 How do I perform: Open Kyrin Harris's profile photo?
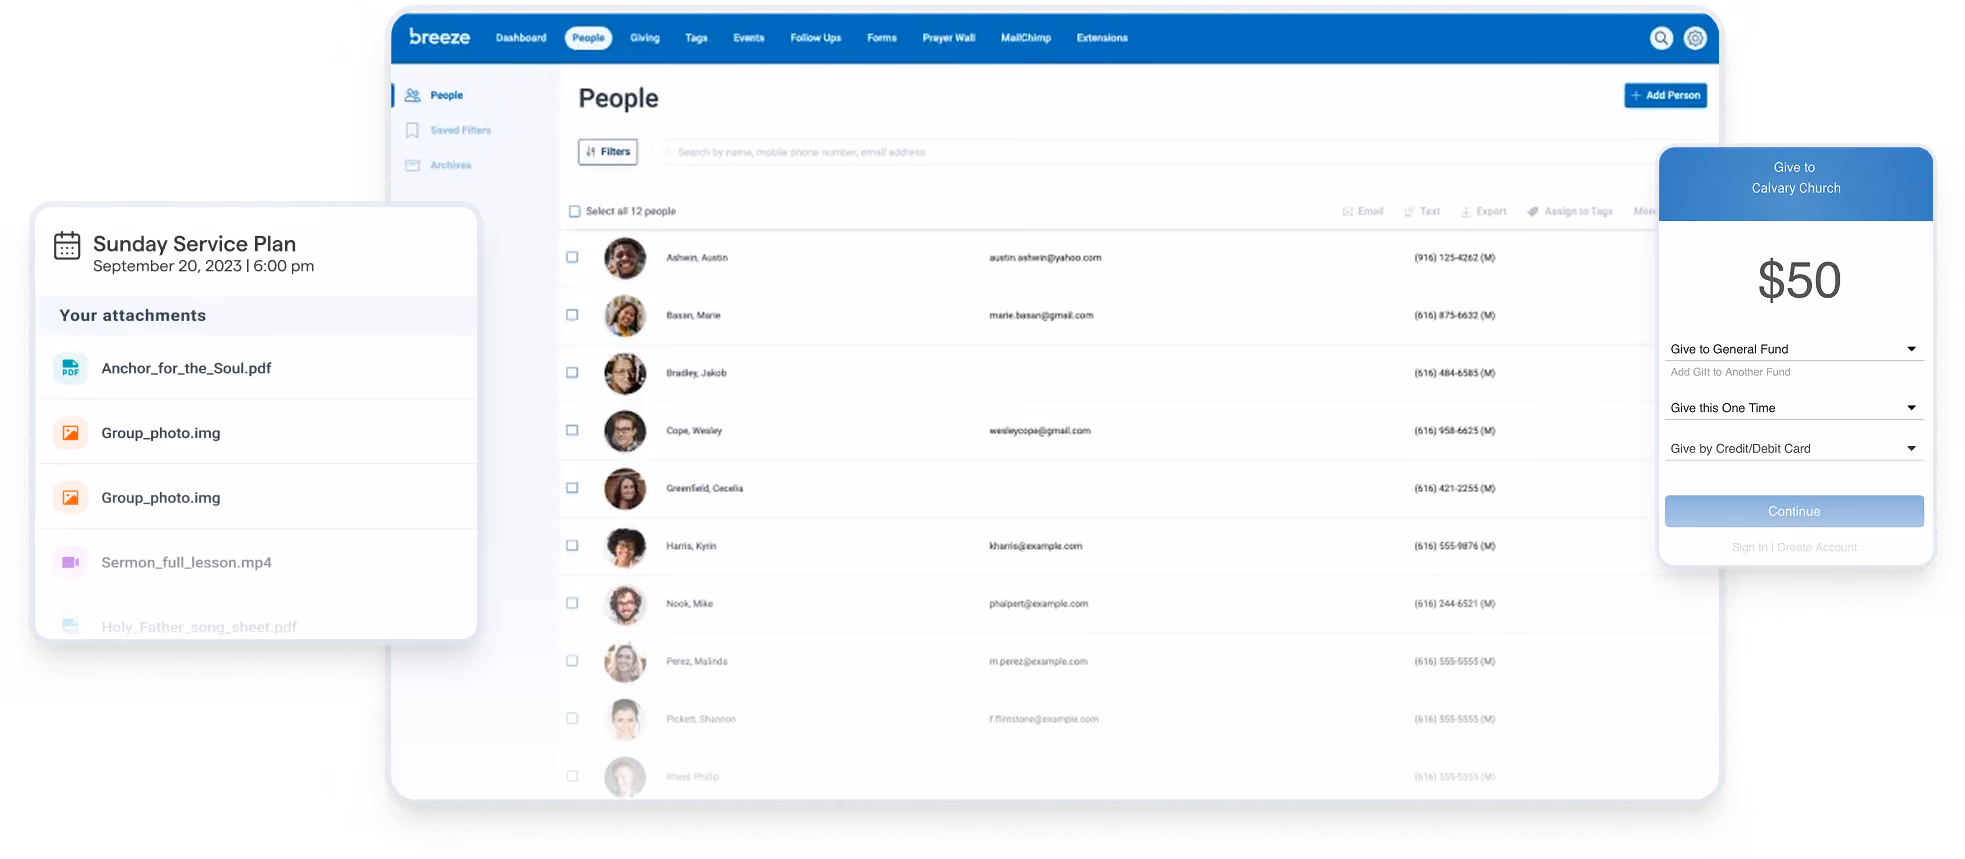point(625,546)
